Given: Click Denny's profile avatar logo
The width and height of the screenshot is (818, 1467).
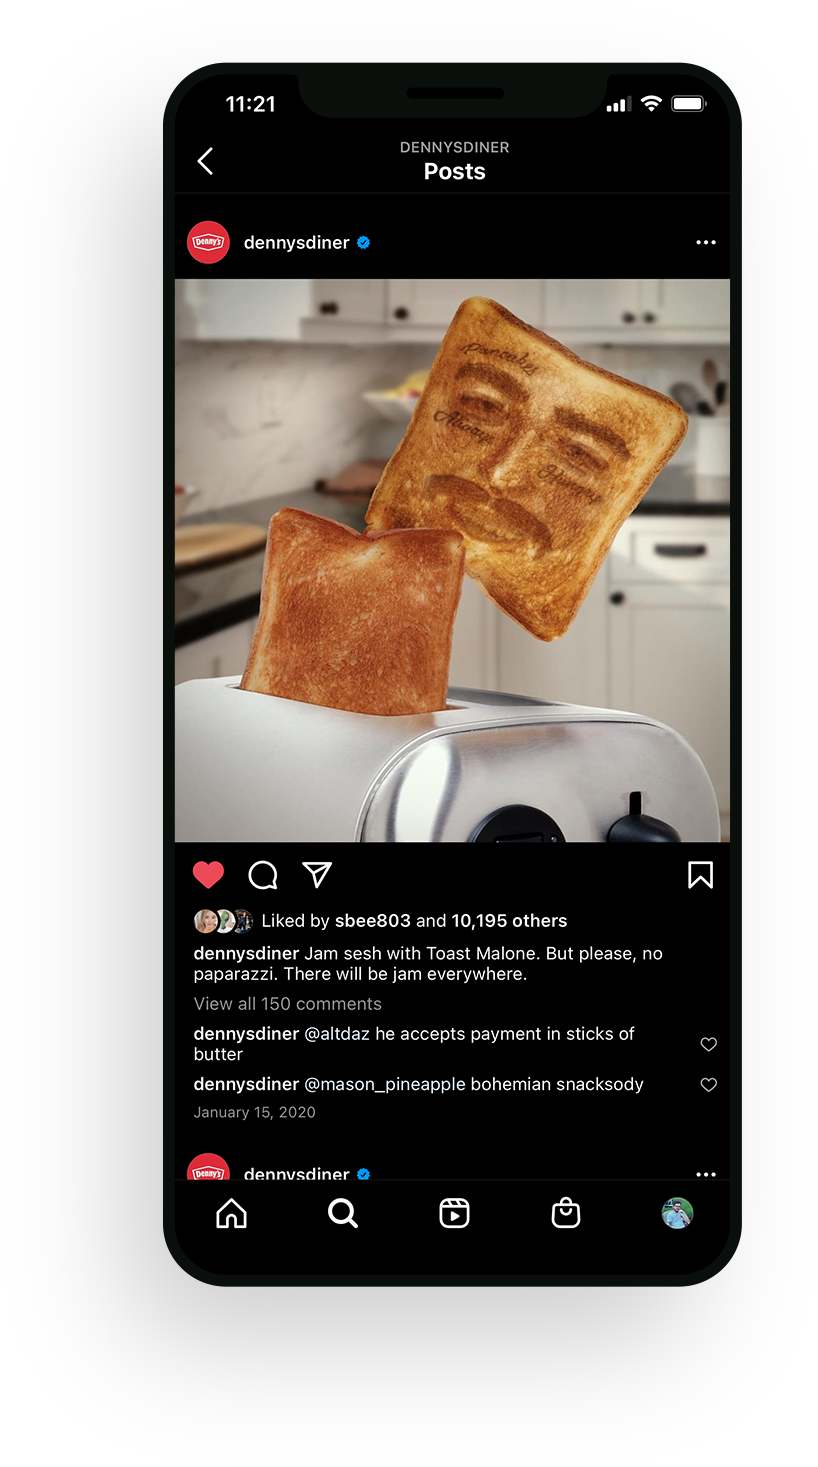Looking at the screenshot, I should 208,242.
